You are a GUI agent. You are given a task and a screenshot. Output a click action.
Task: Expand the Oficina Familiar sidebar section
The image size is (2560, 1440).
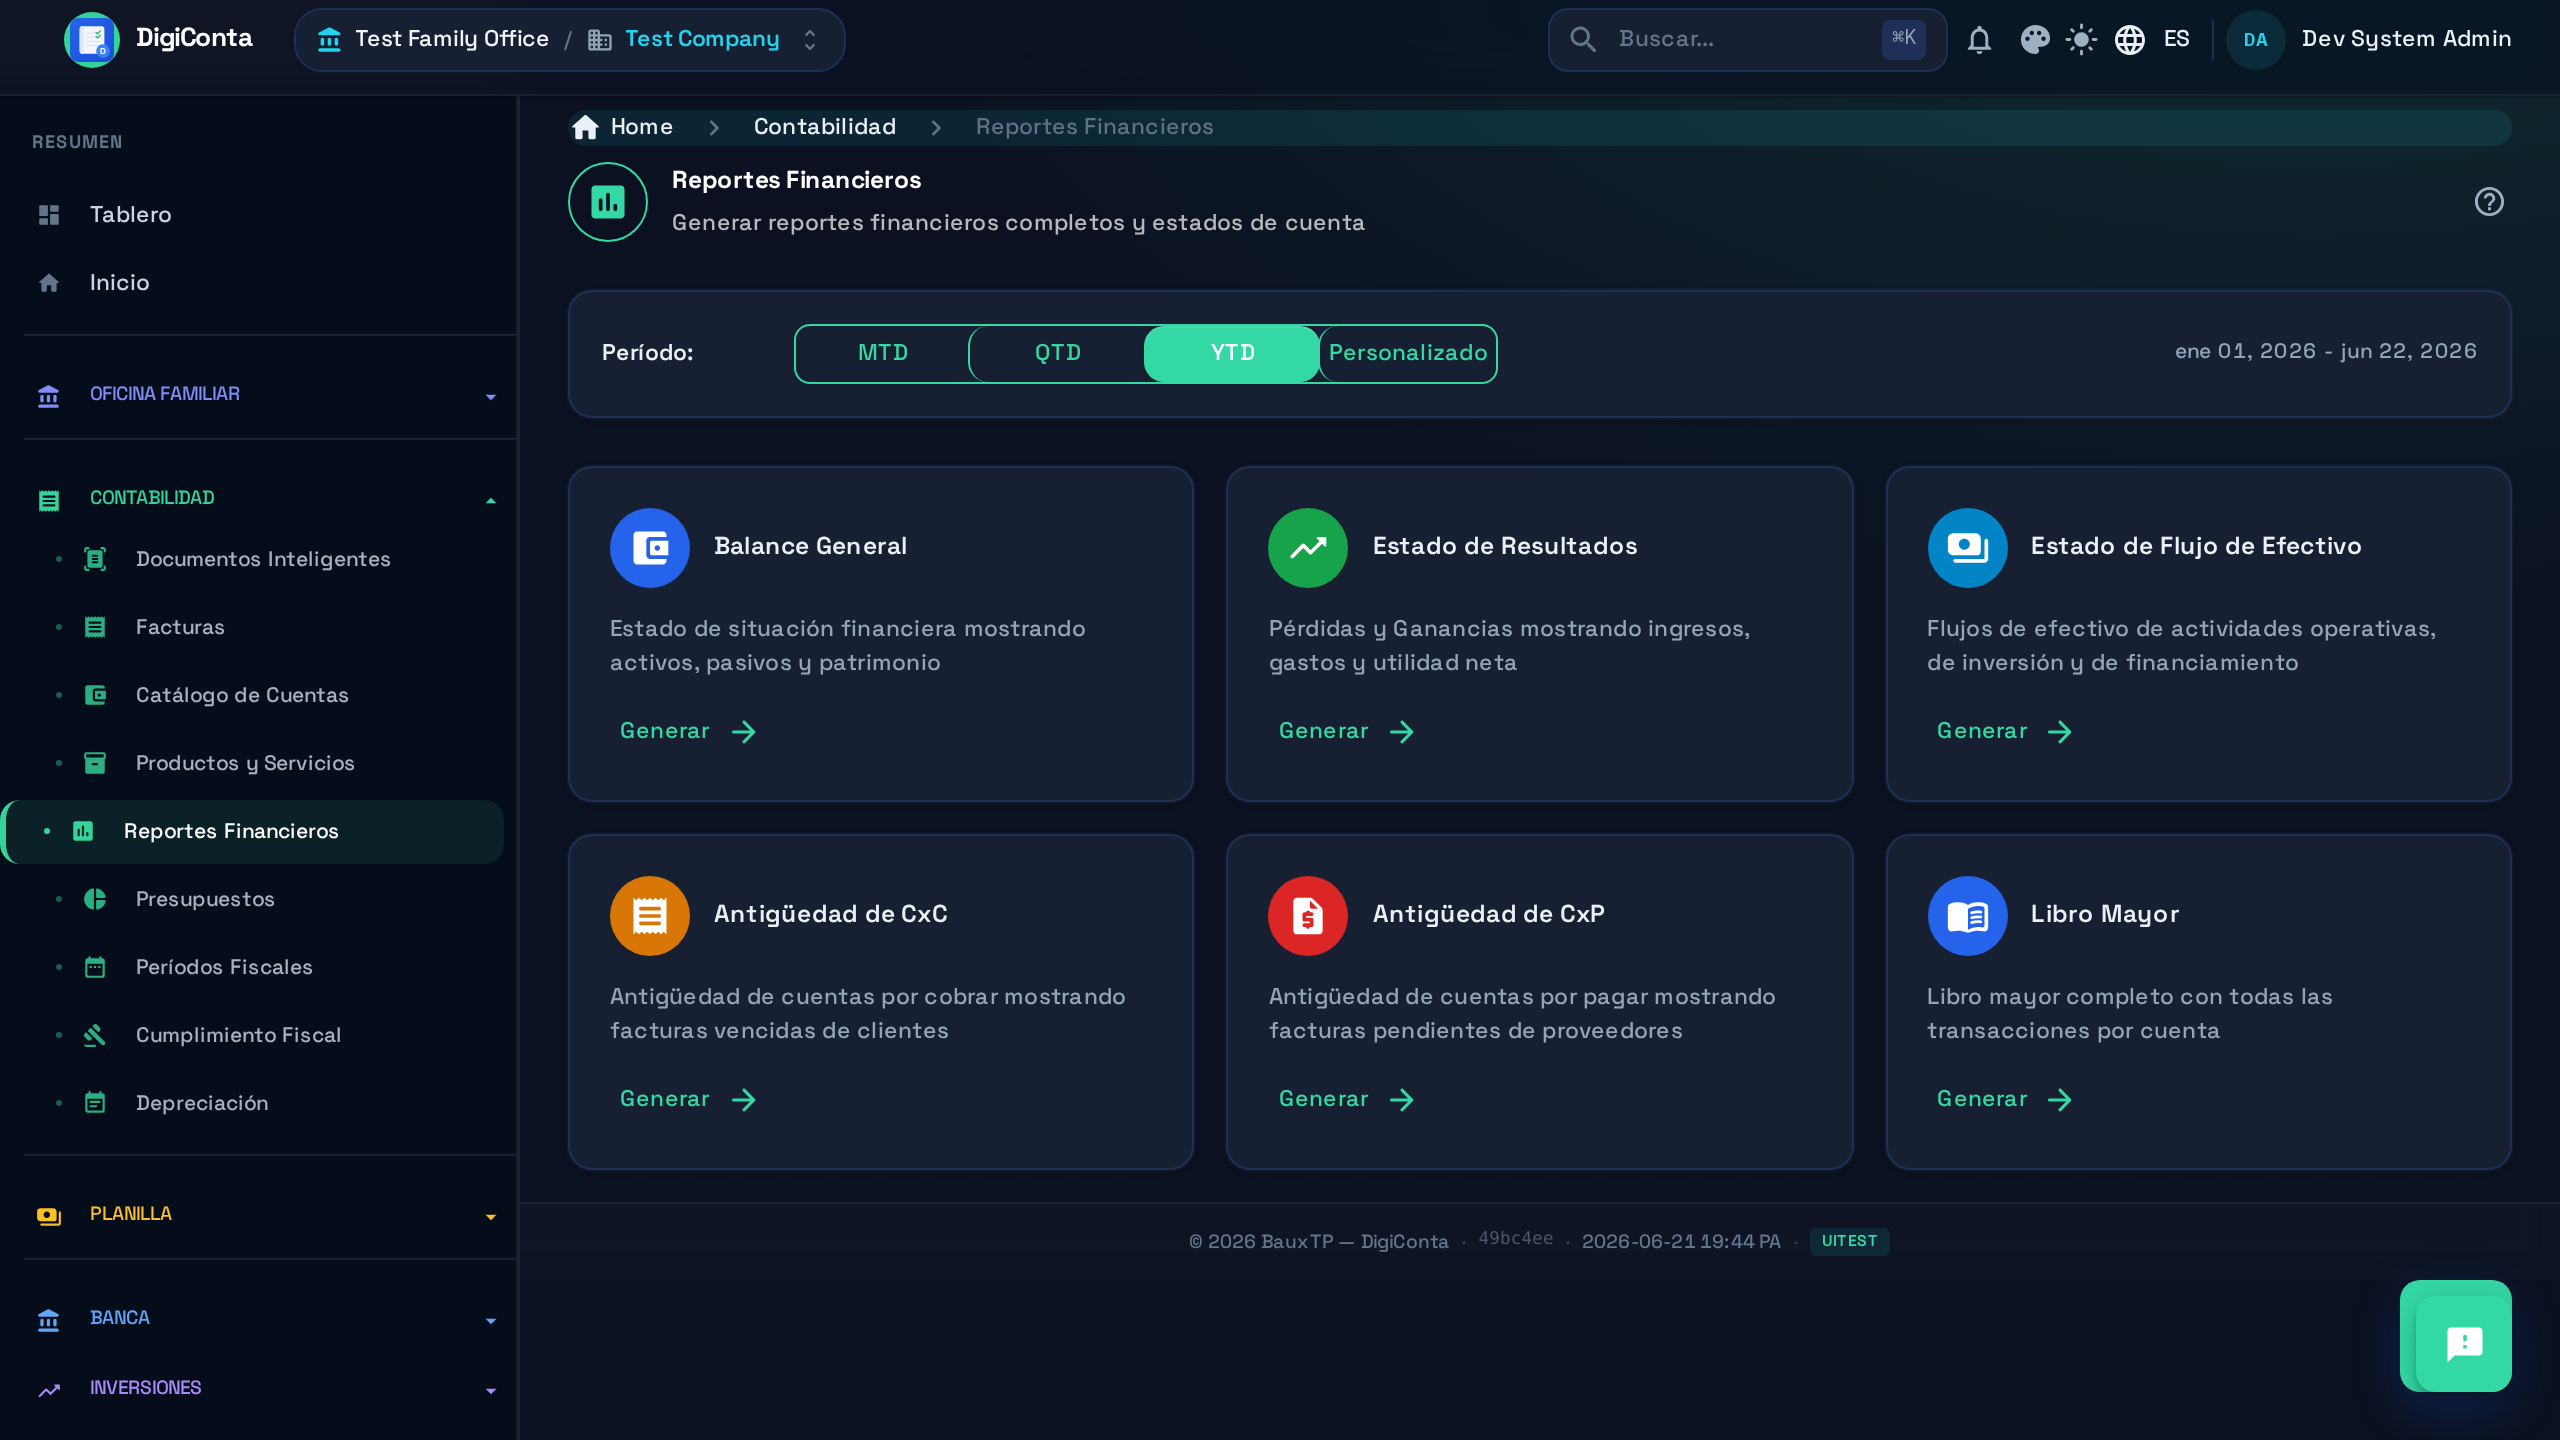pos(262,395)
